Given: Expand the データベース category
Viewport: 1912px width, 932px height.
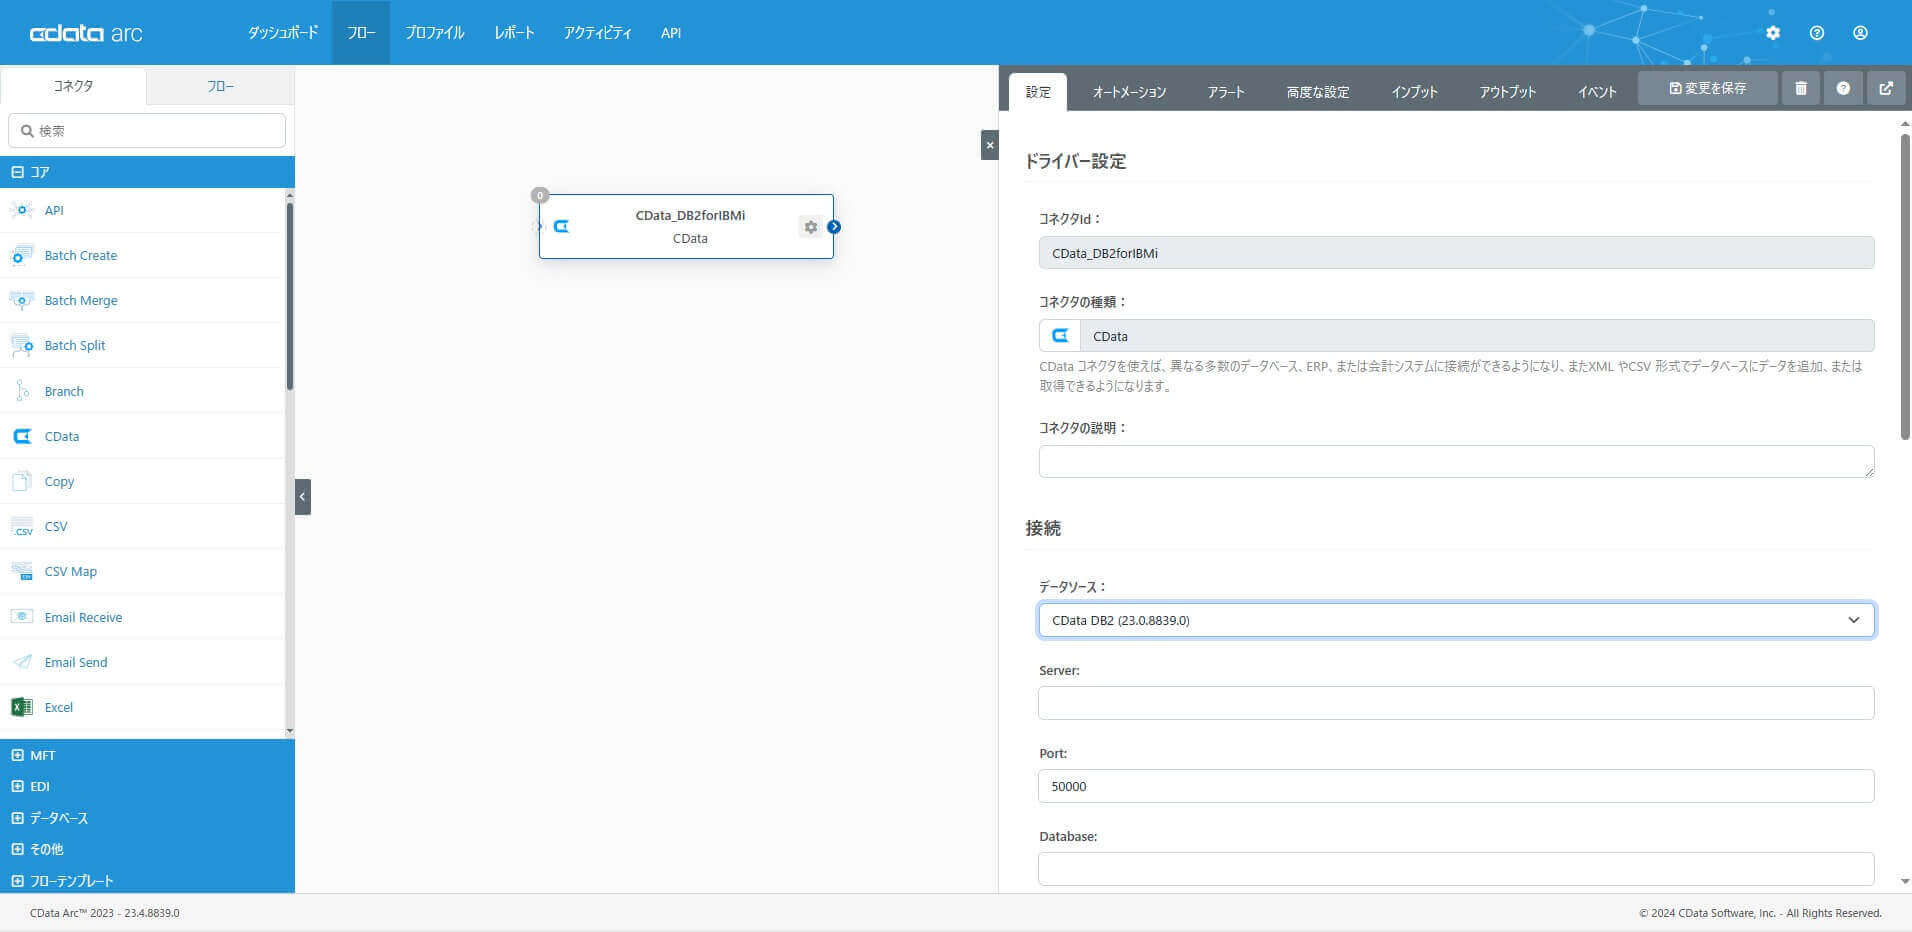Looking at the screenshot, I should (147, 818).
